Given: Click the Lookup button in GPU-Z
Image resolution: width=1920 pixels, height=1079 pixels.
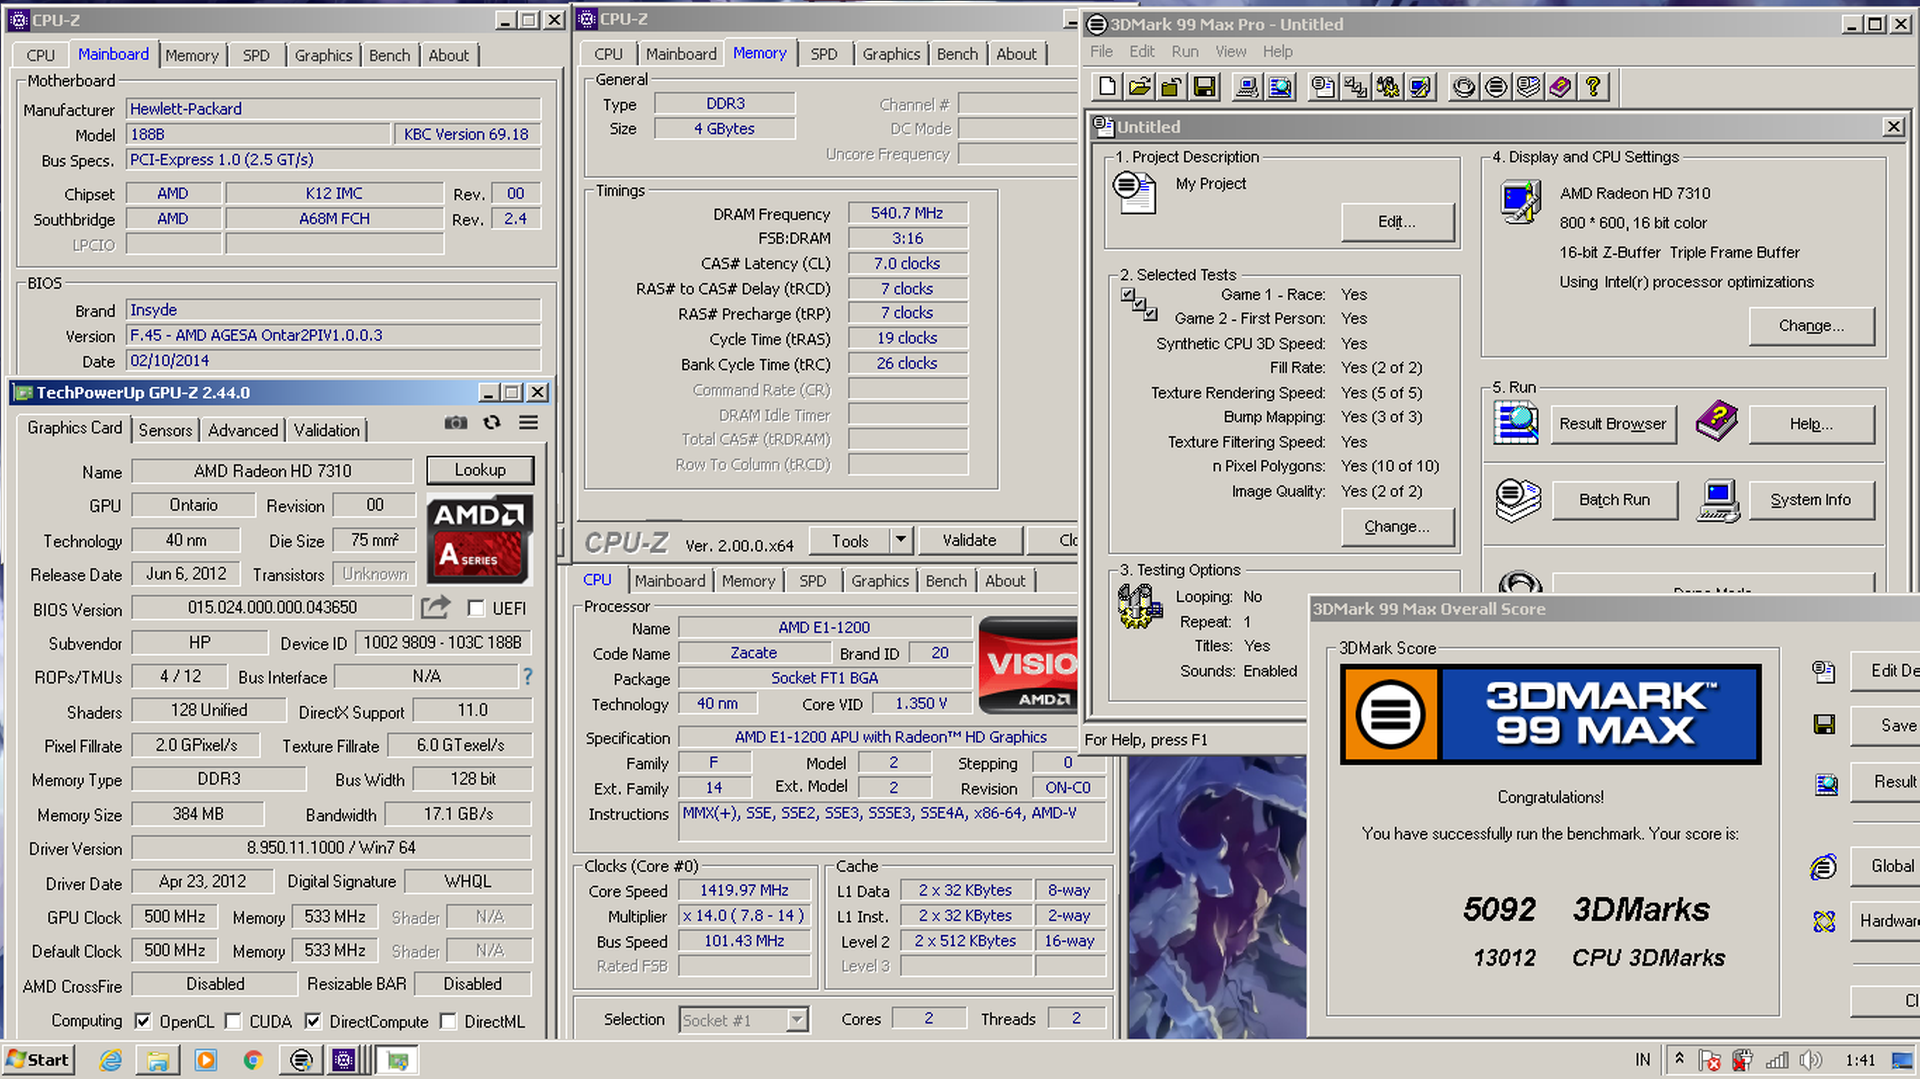Looking at the screenshot, I should click(480, 470).
